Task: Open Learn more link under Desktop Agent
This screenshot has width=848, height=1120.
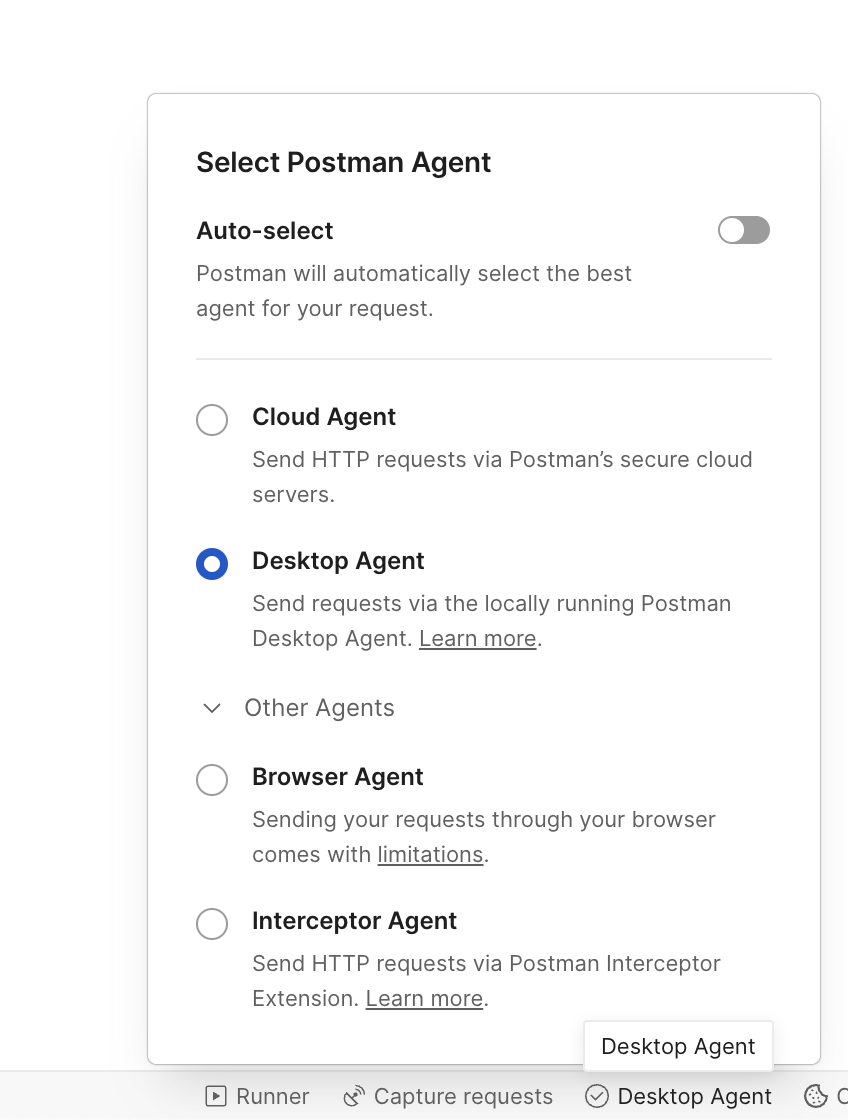Action: click(x=477, y=639)
